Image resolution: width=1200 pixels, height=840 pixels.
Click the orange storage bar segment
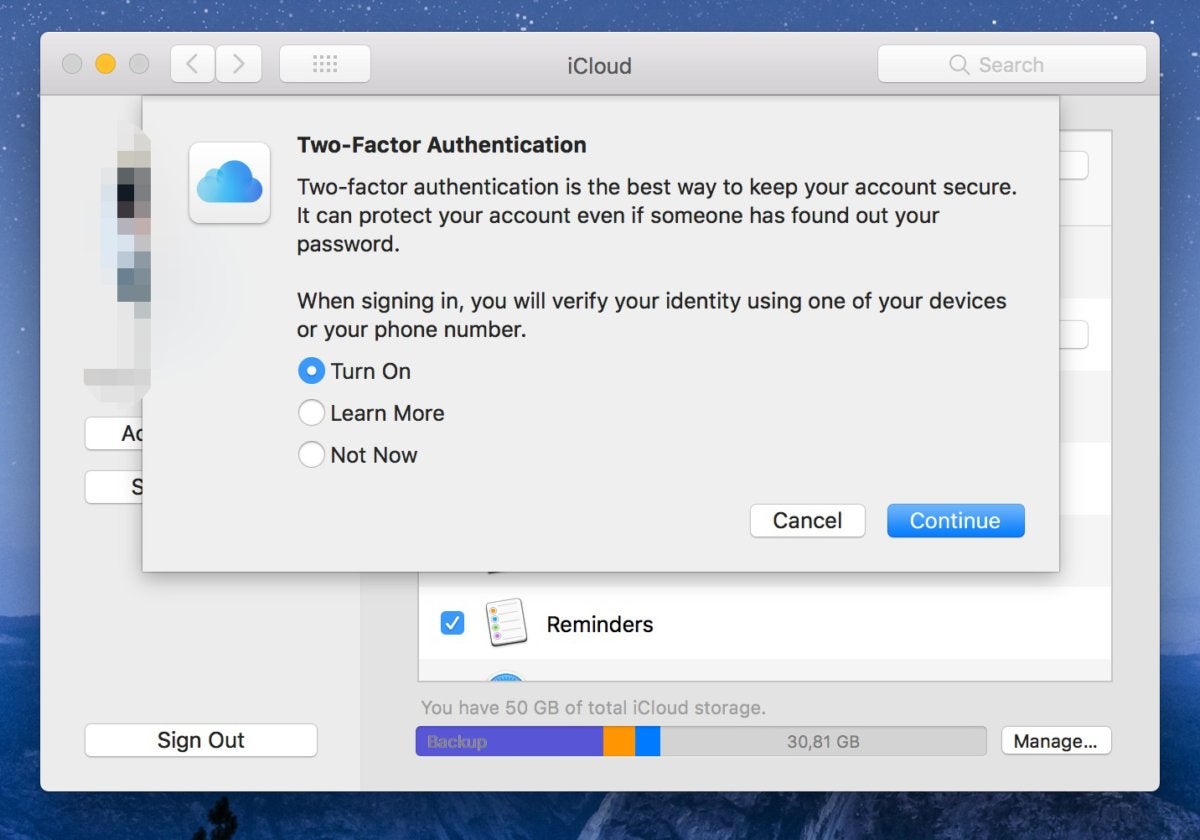(619, 741)
